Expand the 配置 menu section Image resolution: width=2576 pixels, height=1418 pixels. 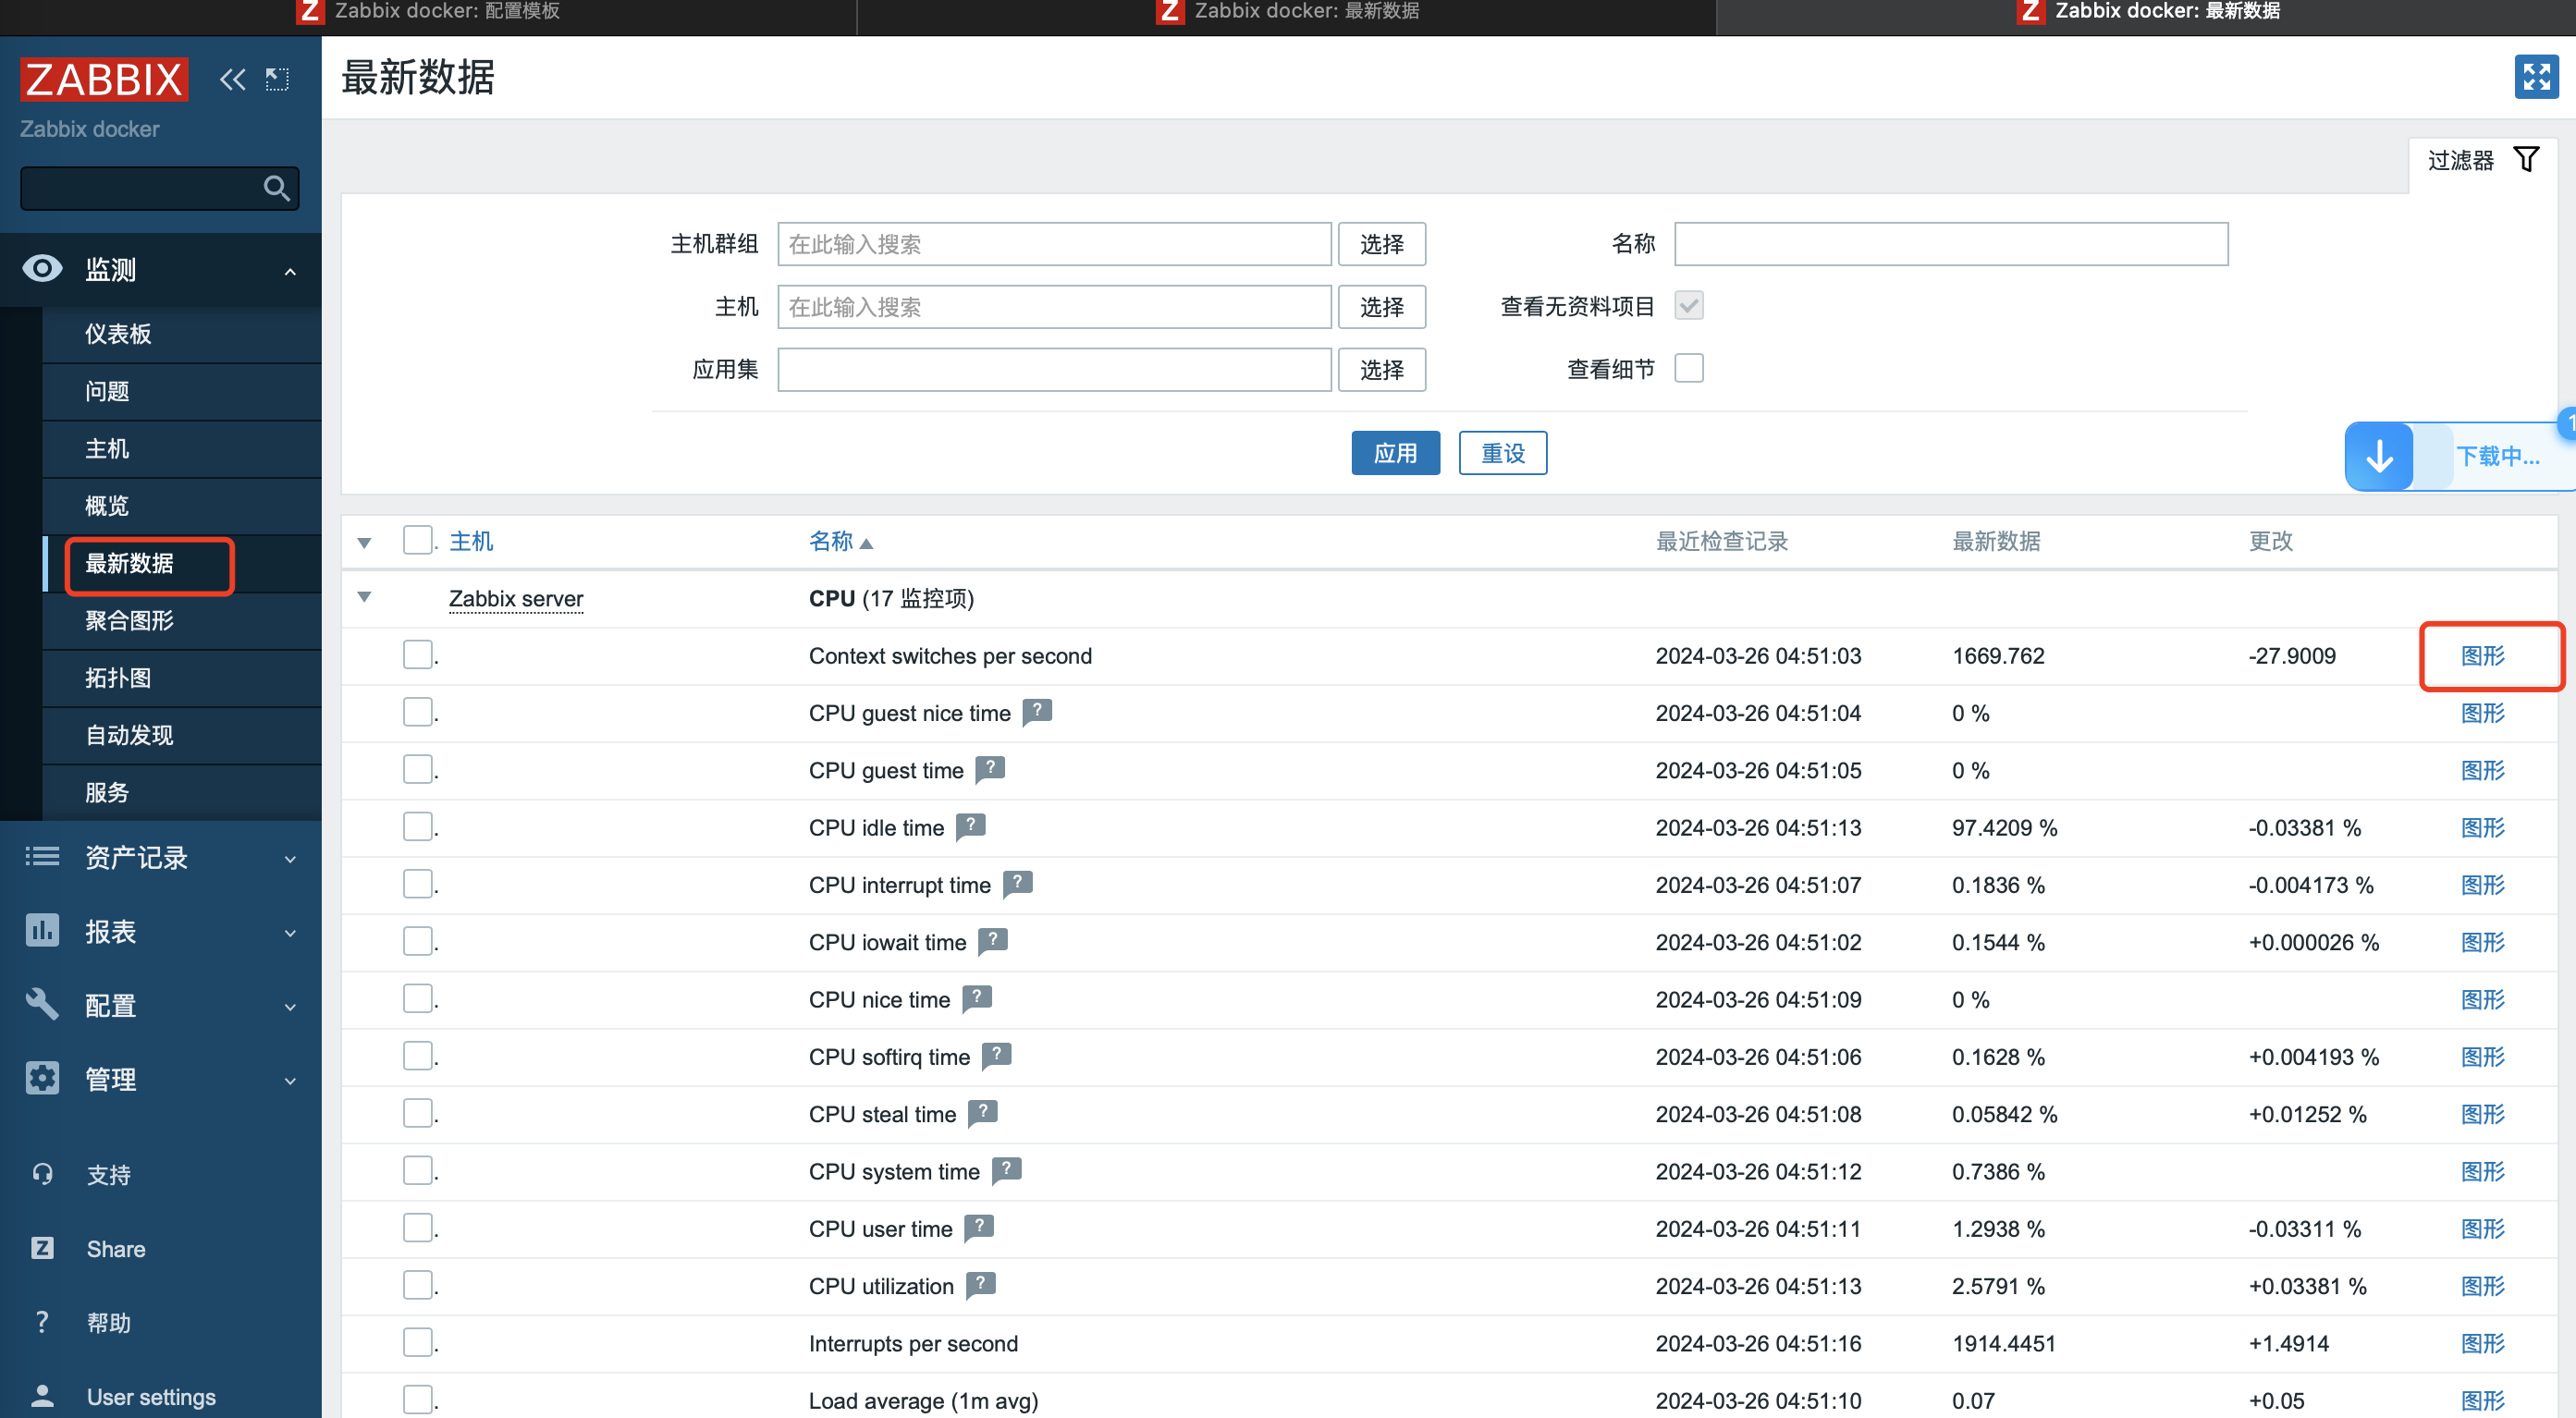(x=290, y=1007)
